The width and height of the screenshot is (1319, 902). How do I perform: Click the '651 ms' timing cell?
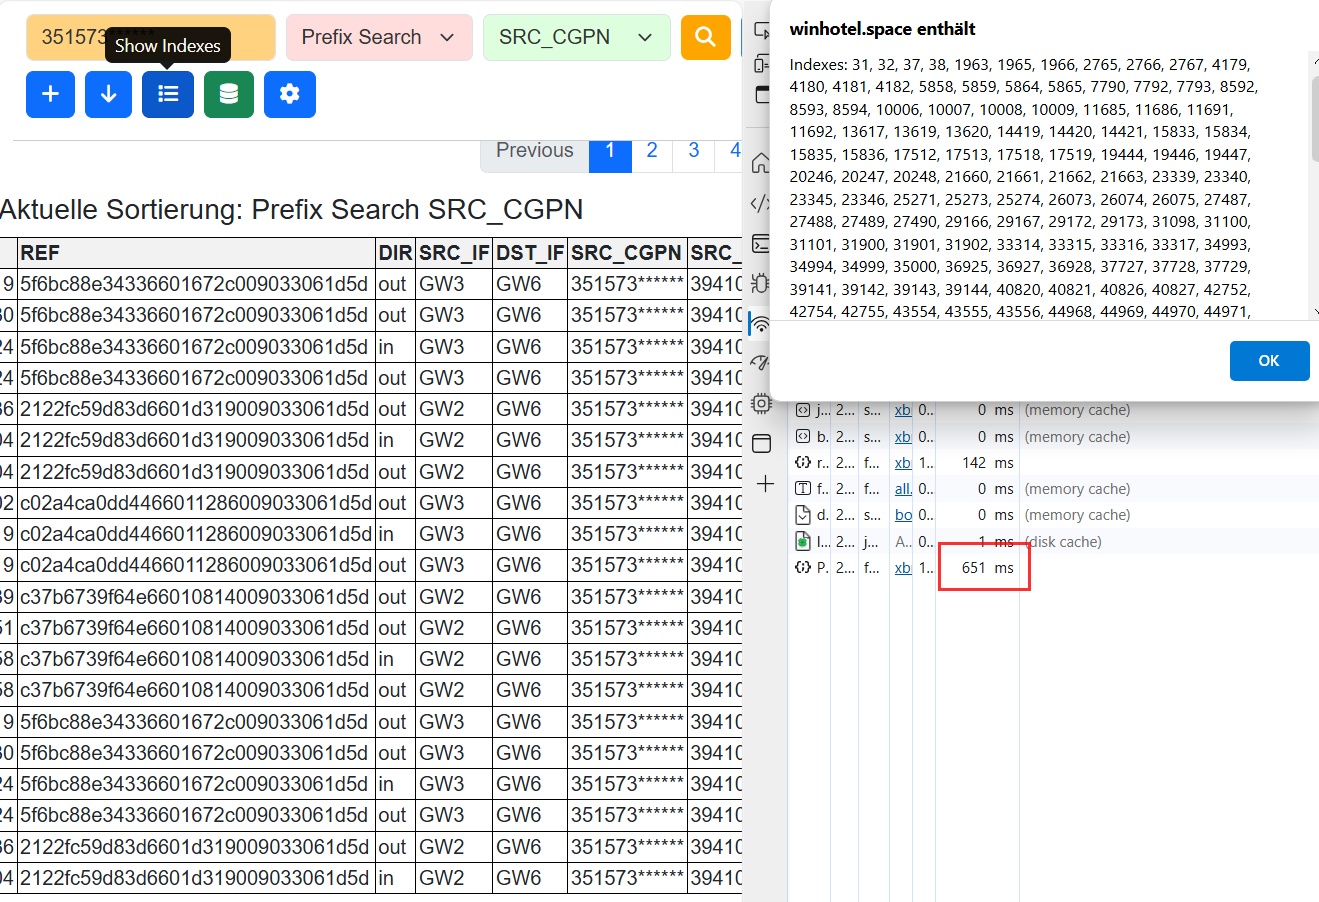tap(987, 567)
